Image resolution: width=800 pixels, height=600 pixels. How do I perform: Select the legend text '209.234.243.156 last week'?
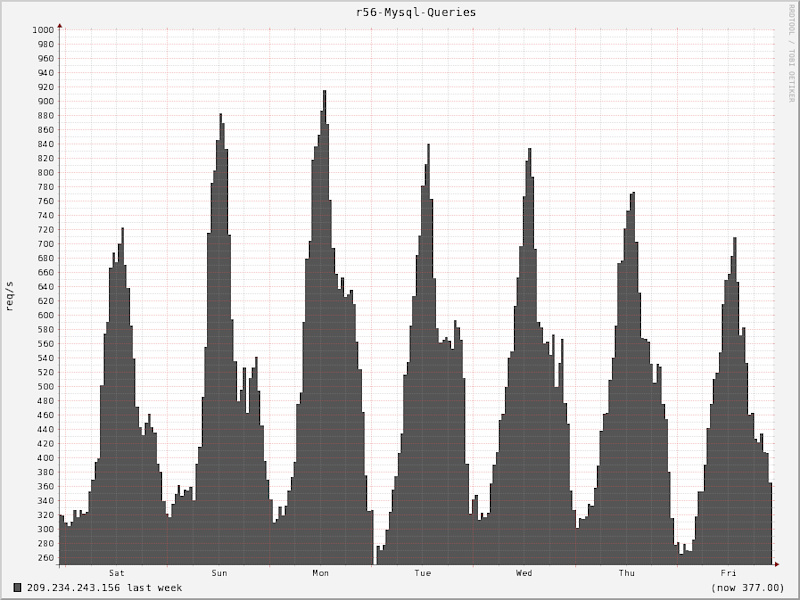pyautogui.click(x=104, y=588)
